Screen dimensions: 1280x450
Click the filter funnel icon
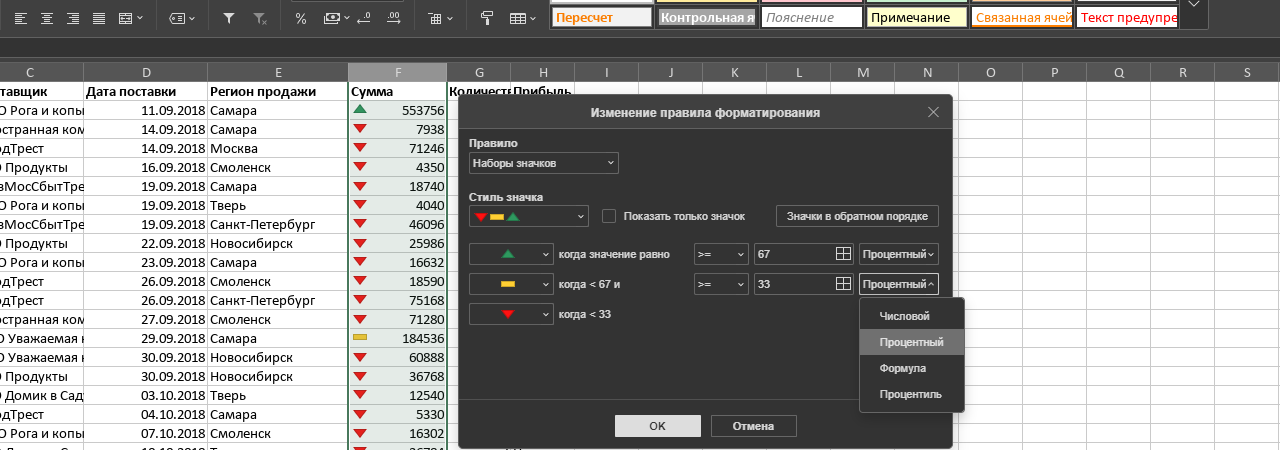pos(229,18)
